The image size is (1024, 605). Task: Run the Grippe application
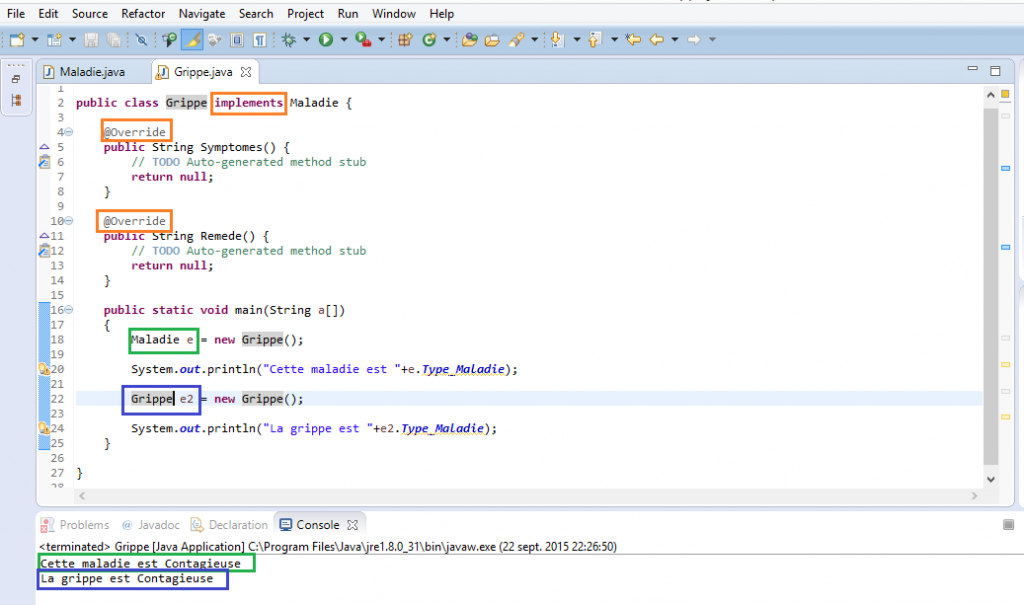tap(325, 40)
